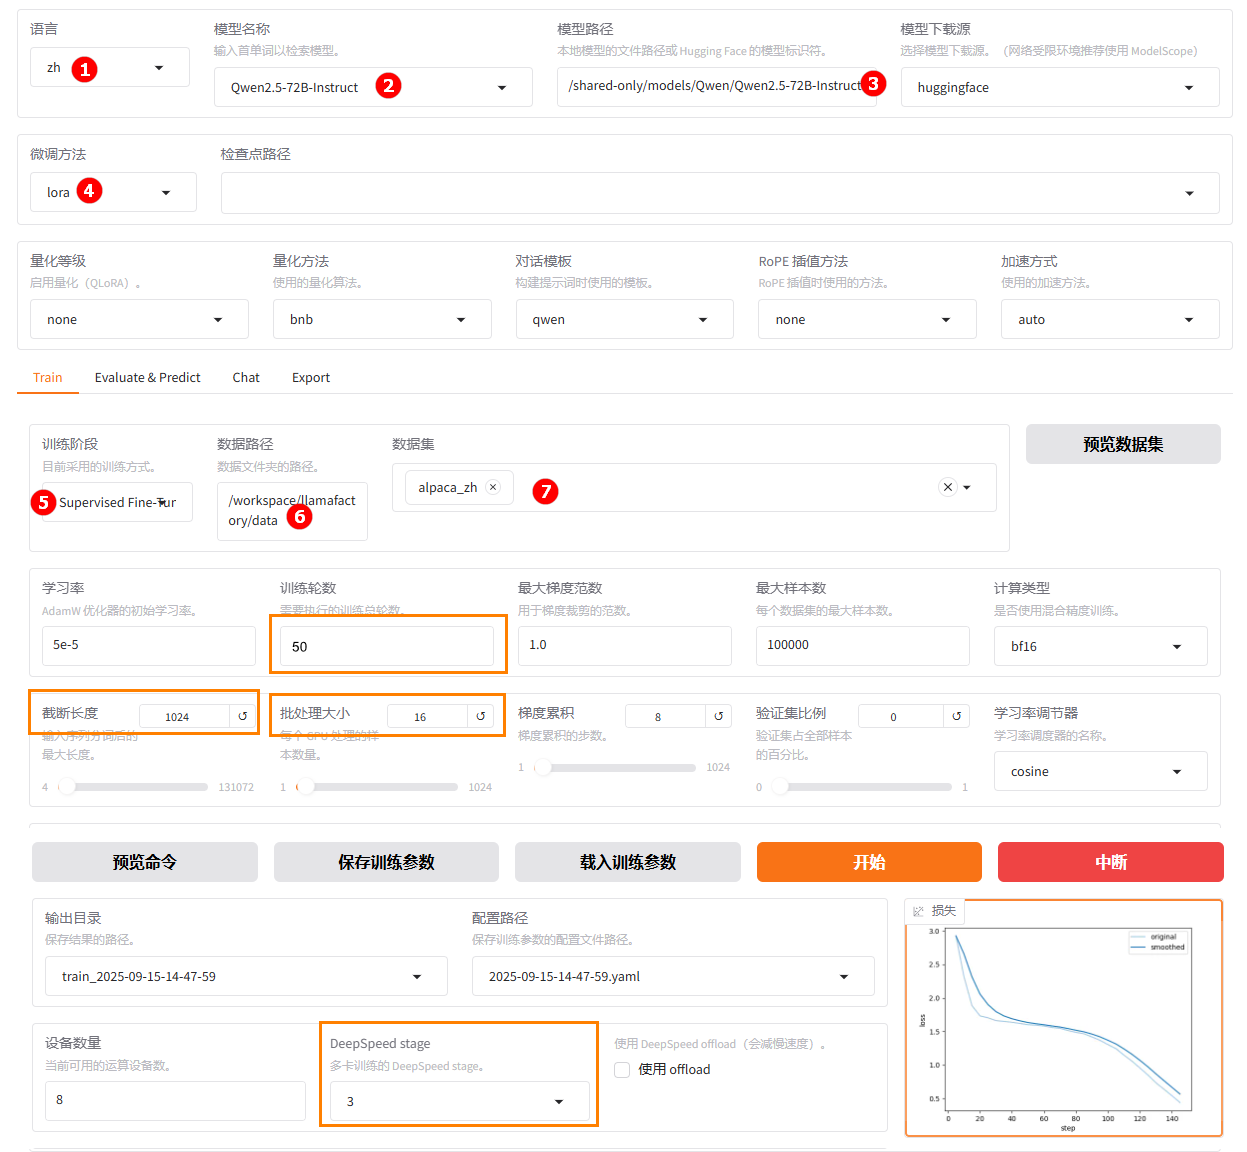Image resolution: width=1247 pixels, height=1152 pixels.
Task: Clear all selected datasets in 数据集
Action: click(947, 487)
